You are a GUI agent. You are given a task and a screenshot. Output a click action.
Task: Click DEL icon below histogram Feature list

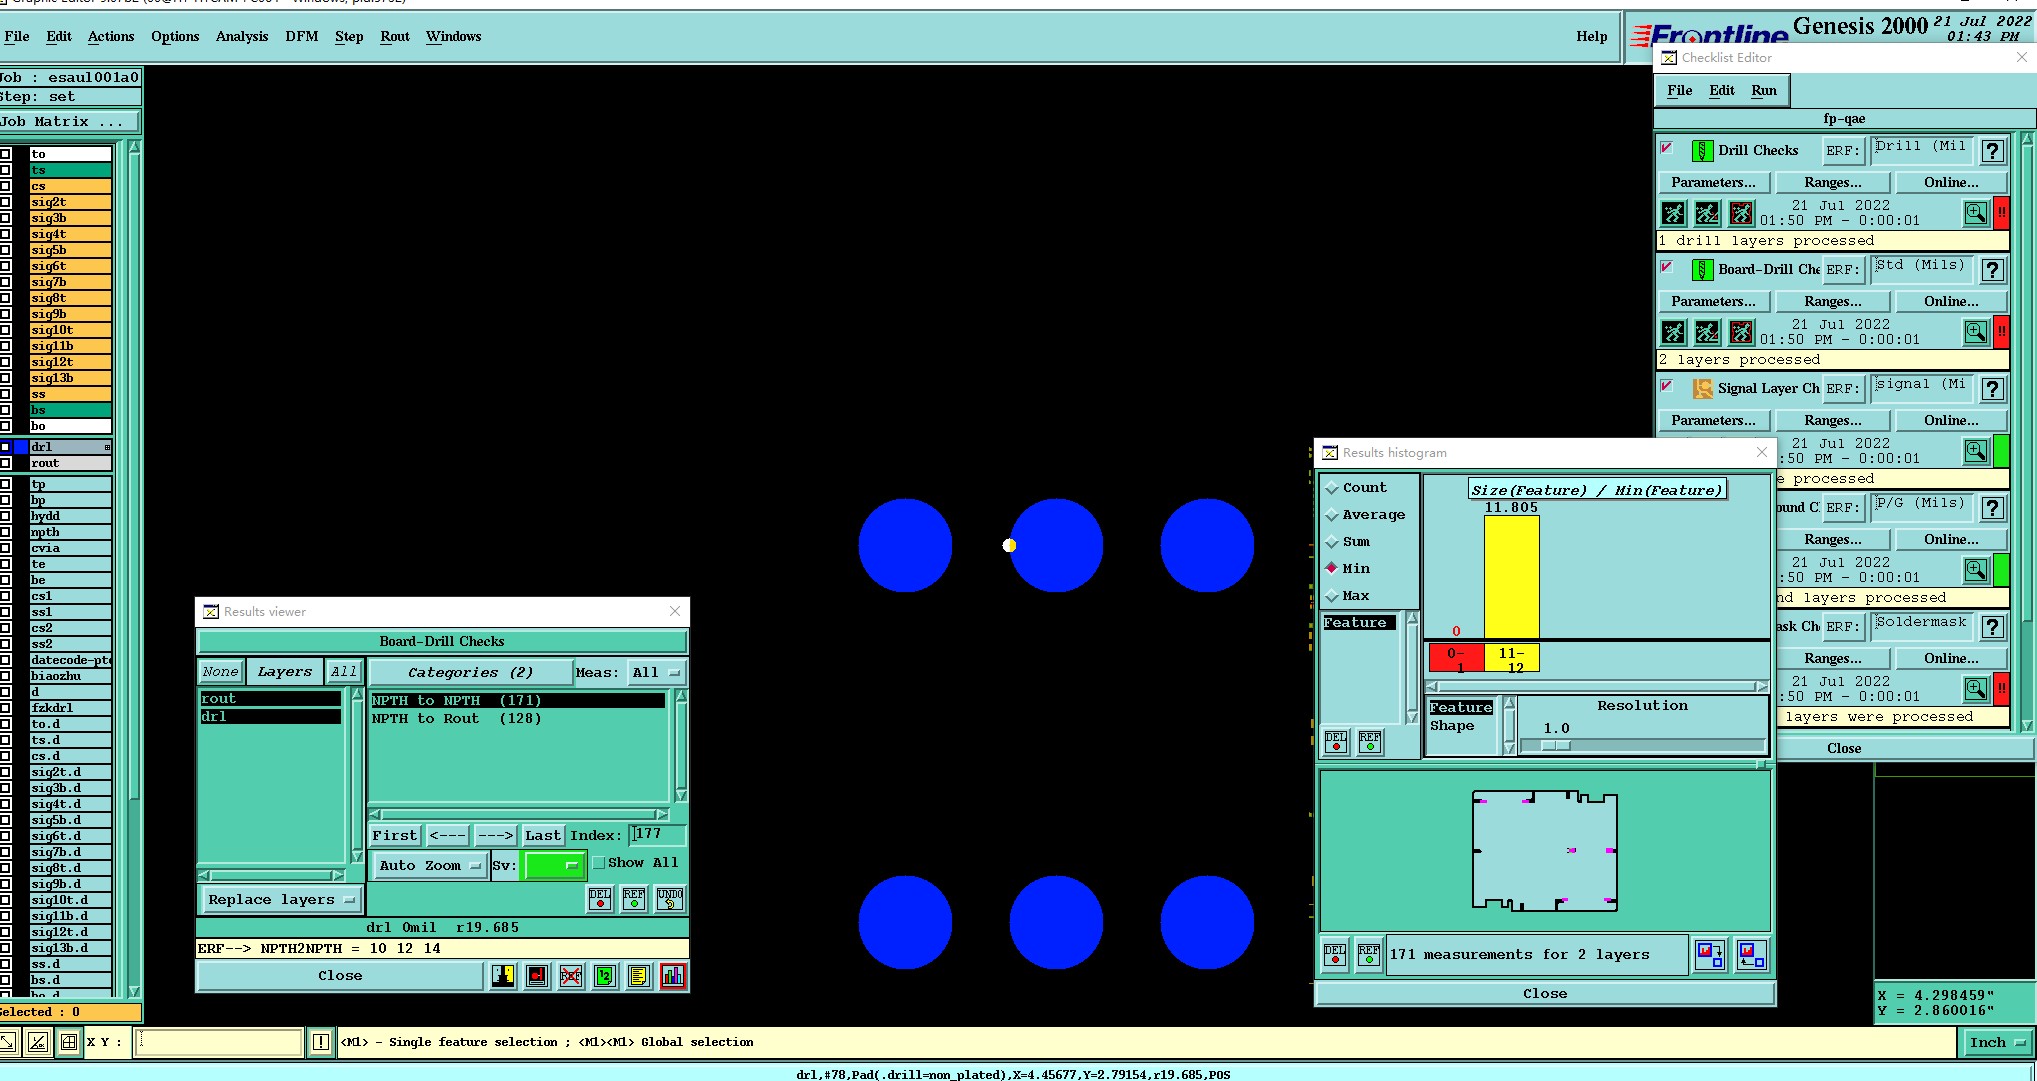[1336, 742]
